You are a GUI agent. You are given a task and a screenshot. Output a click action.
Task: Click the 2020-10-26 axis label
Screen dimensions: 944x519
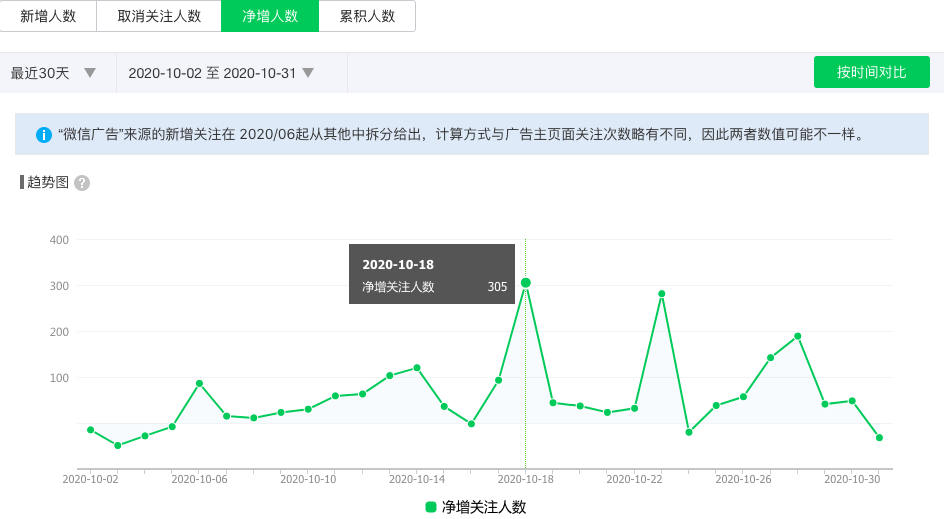tap(743, 479)
